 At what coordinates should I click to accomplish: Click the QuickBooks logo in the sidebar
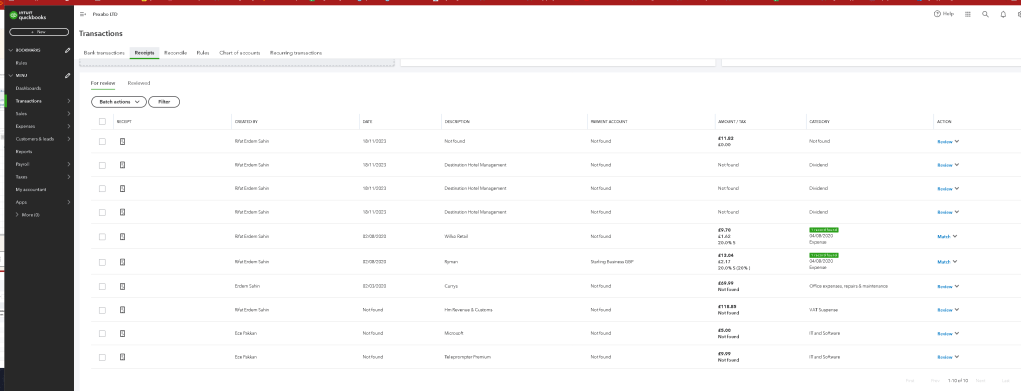tap(28, 16)
